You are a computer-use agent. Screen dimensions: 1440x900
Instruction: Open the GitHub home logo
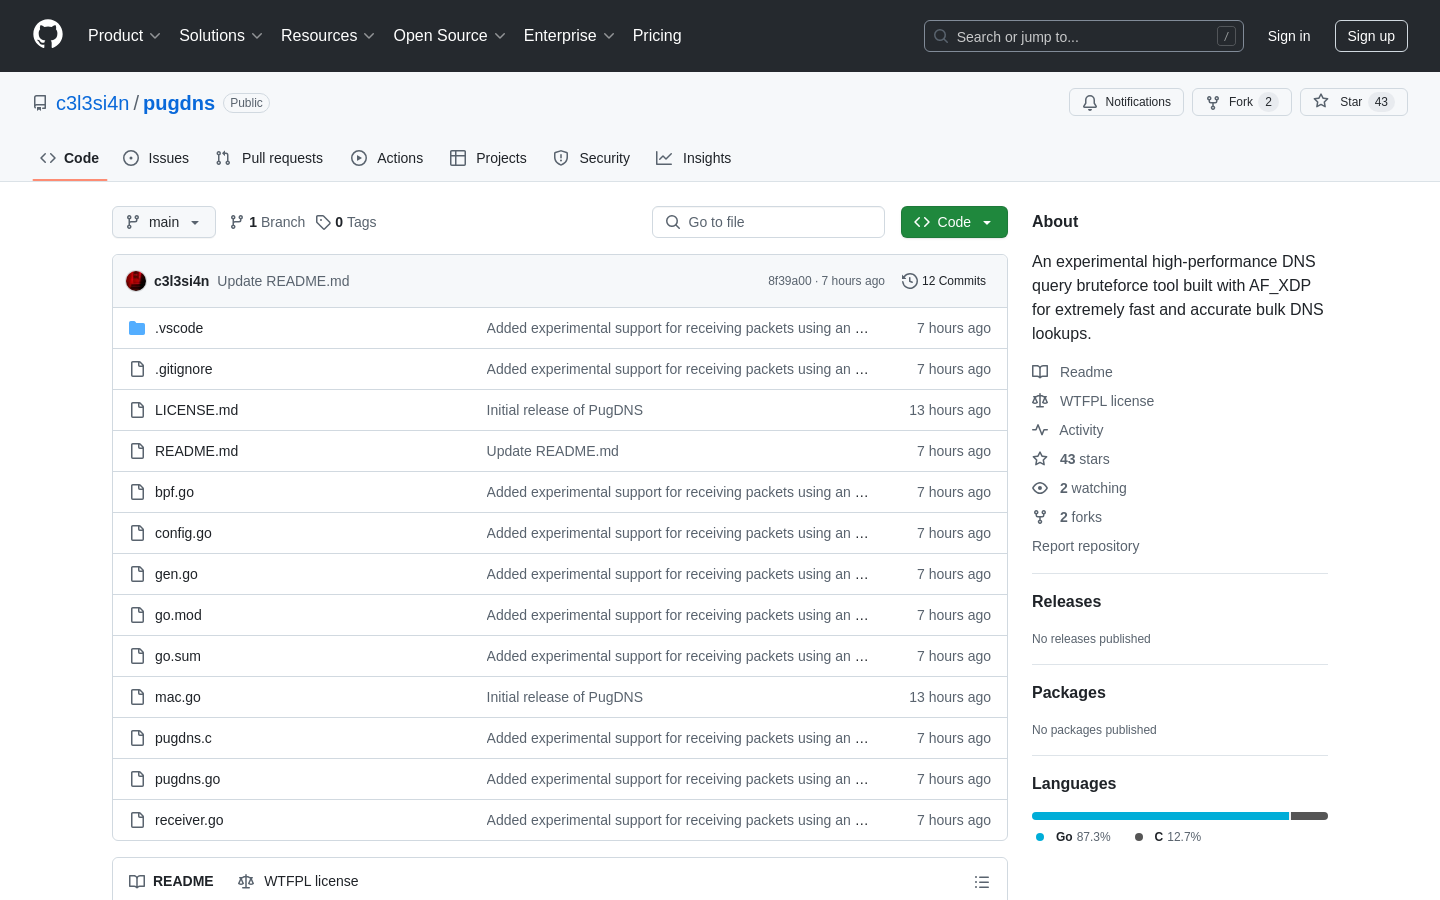pyautogui.click(x=48, y=35)
